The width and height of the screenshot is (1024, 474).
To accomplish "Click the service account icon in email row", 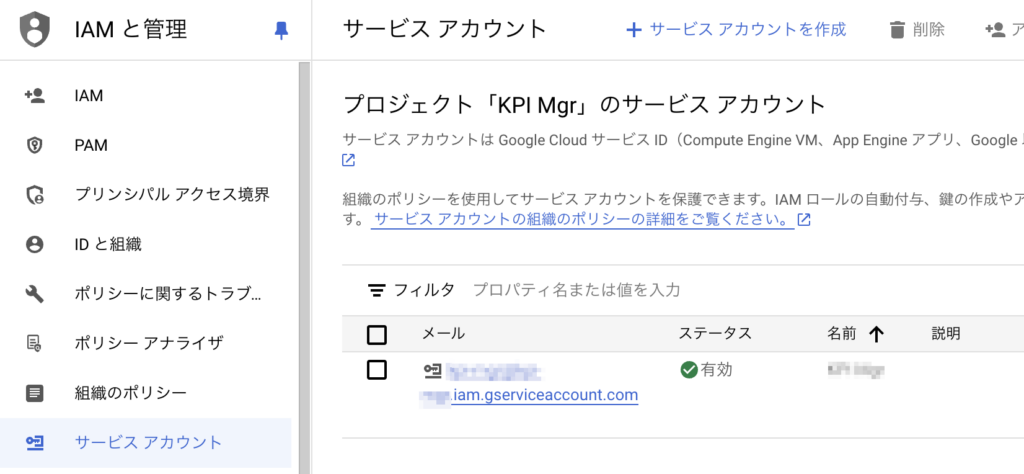I will [433, 371].
